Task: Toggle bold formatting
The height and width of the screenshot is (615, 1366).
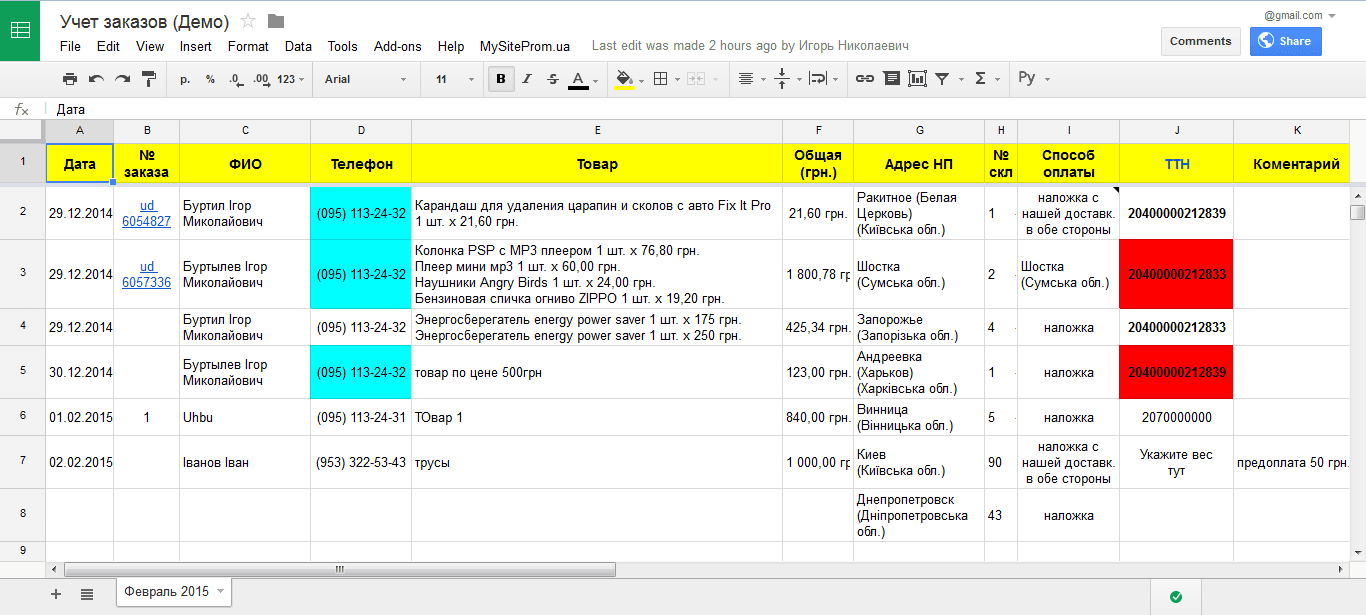Action: pos(501,79)
